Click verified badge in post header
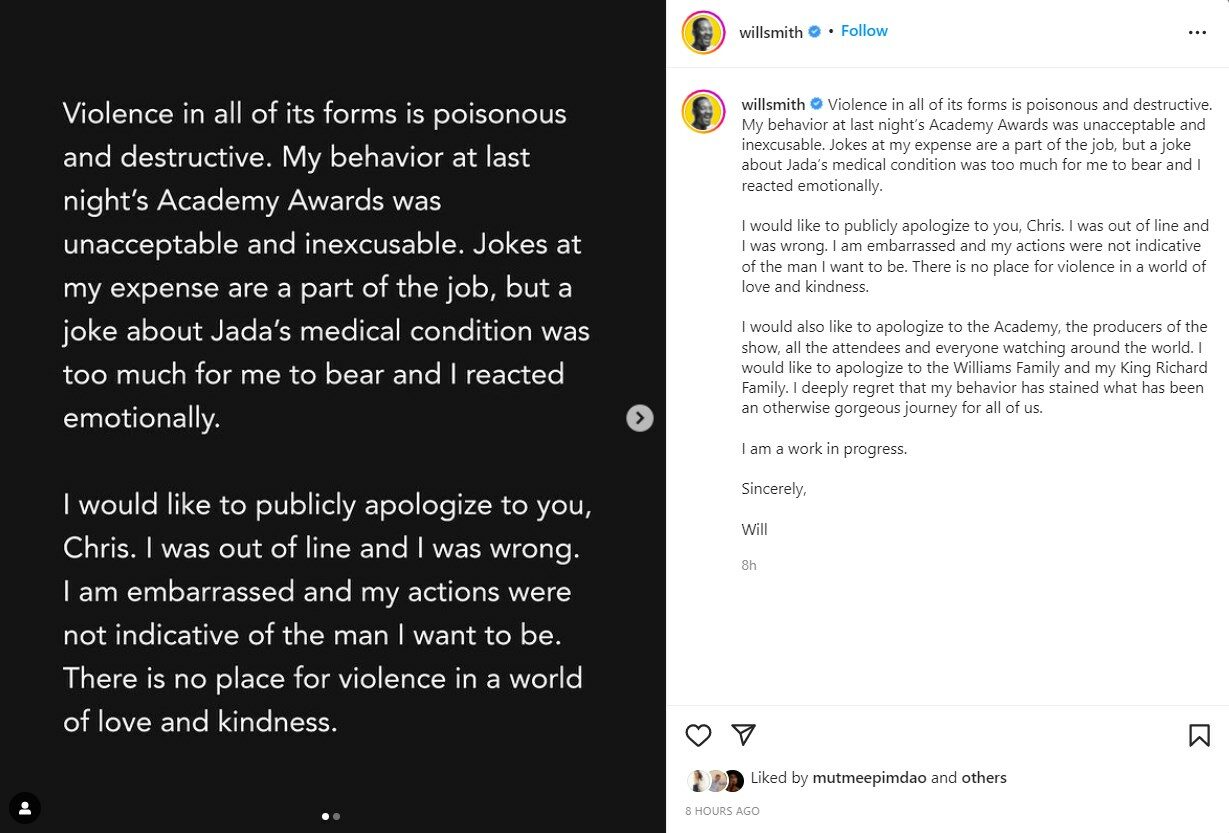 [815, 32]
